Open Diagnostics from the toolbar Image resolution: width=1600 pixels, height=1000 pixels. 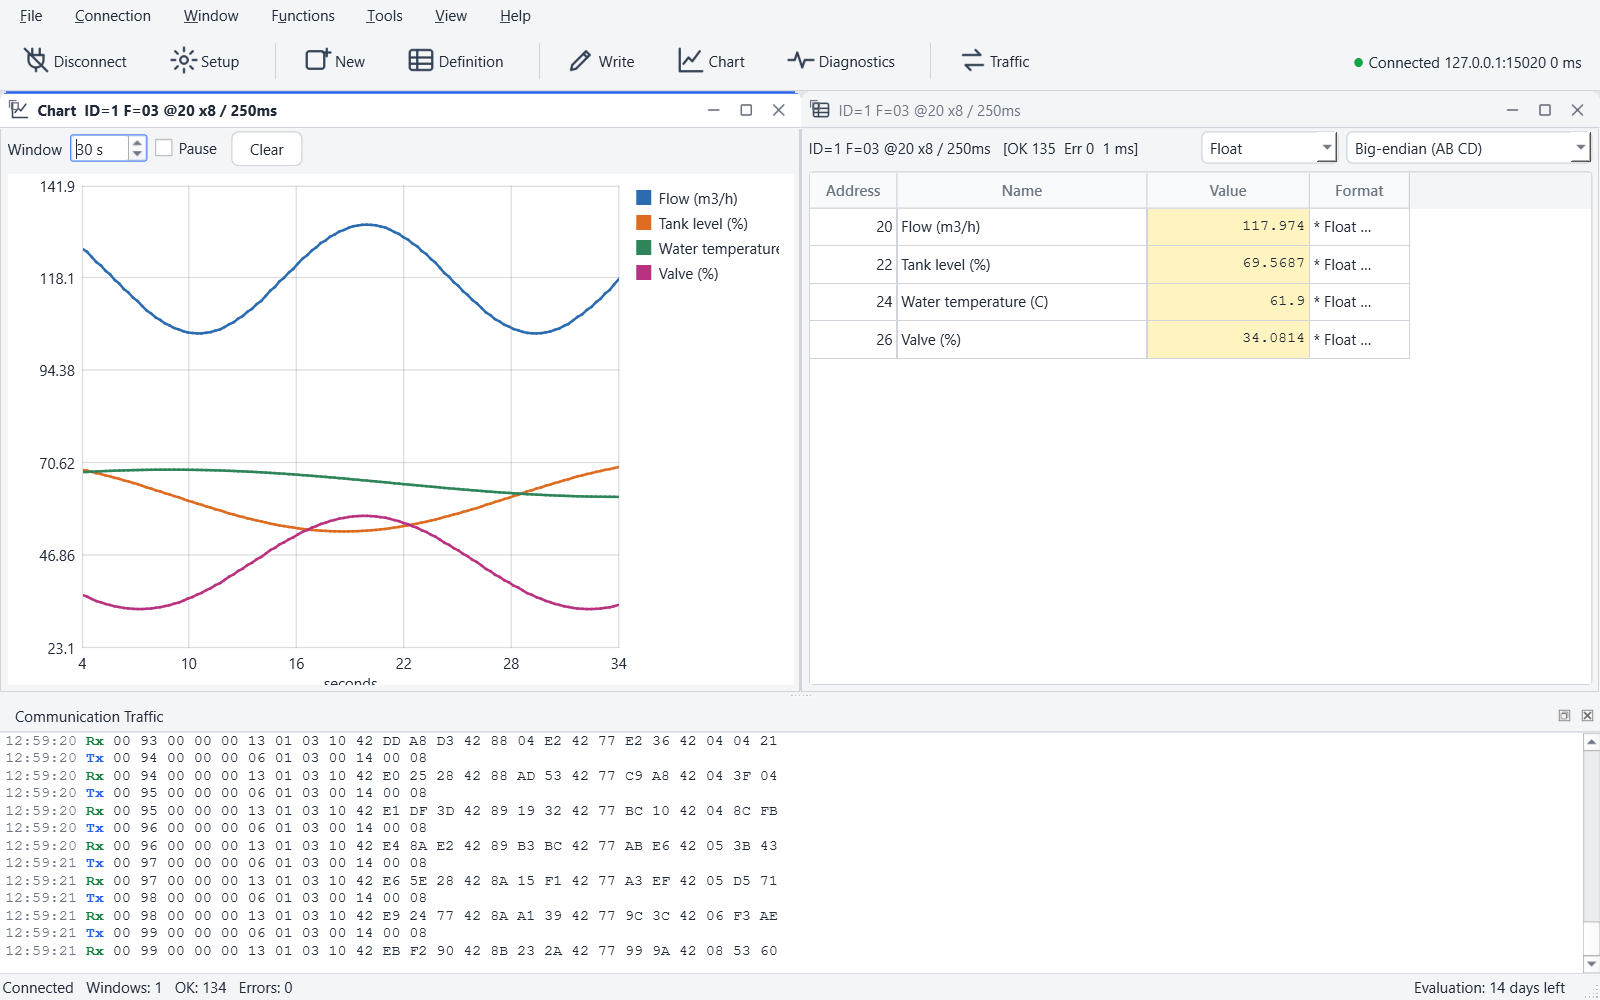coord(841,61)
